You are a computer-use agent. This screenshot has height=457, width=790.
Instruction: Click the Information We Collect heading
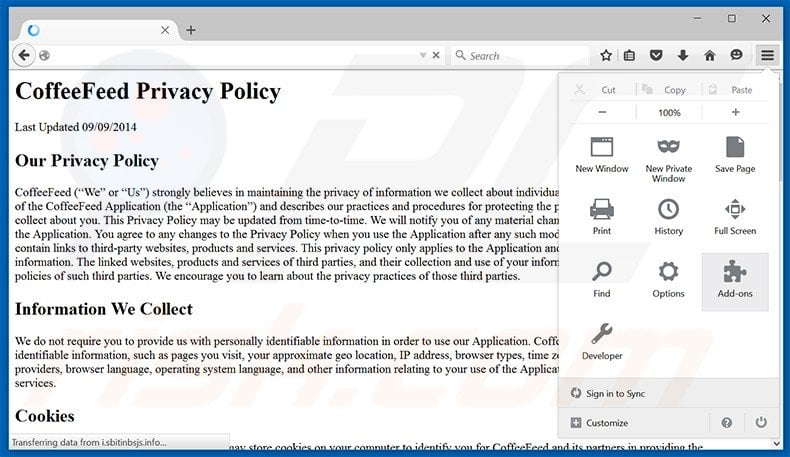pyautogui.click(x=104, y=309)
